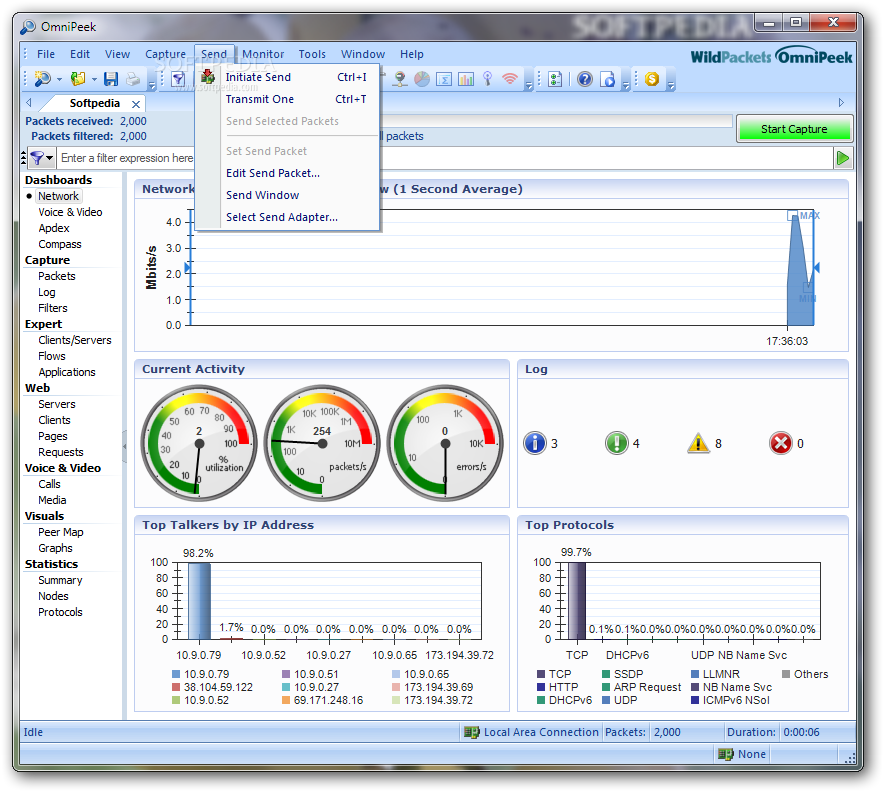Click the resize grip in status bar corner
Image resolution: width=884 pixels, height=792 pixels.
850,757
